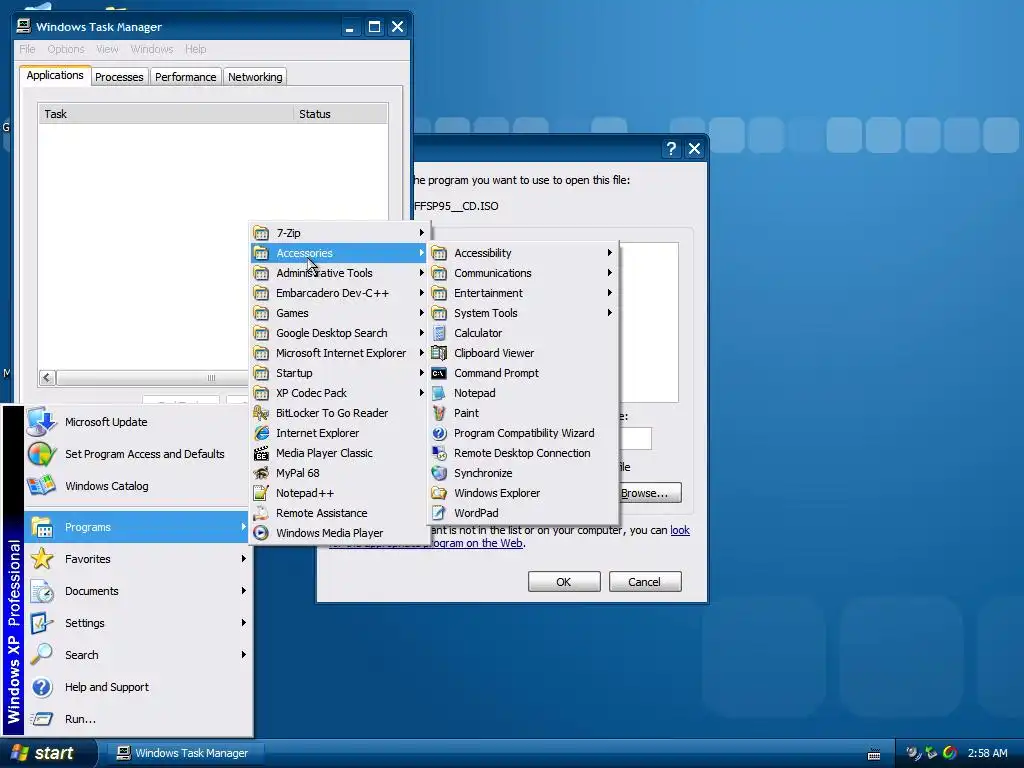Launch MyPal 68 browser
The width and height of the screenshot is (1024, 768).
tap(339, 473)
